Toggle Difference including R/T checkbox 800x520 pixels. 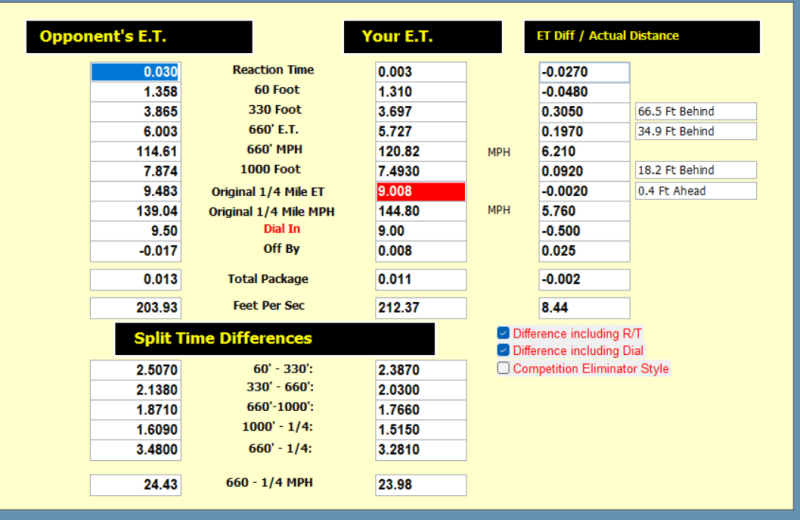[x=503, y=333]
